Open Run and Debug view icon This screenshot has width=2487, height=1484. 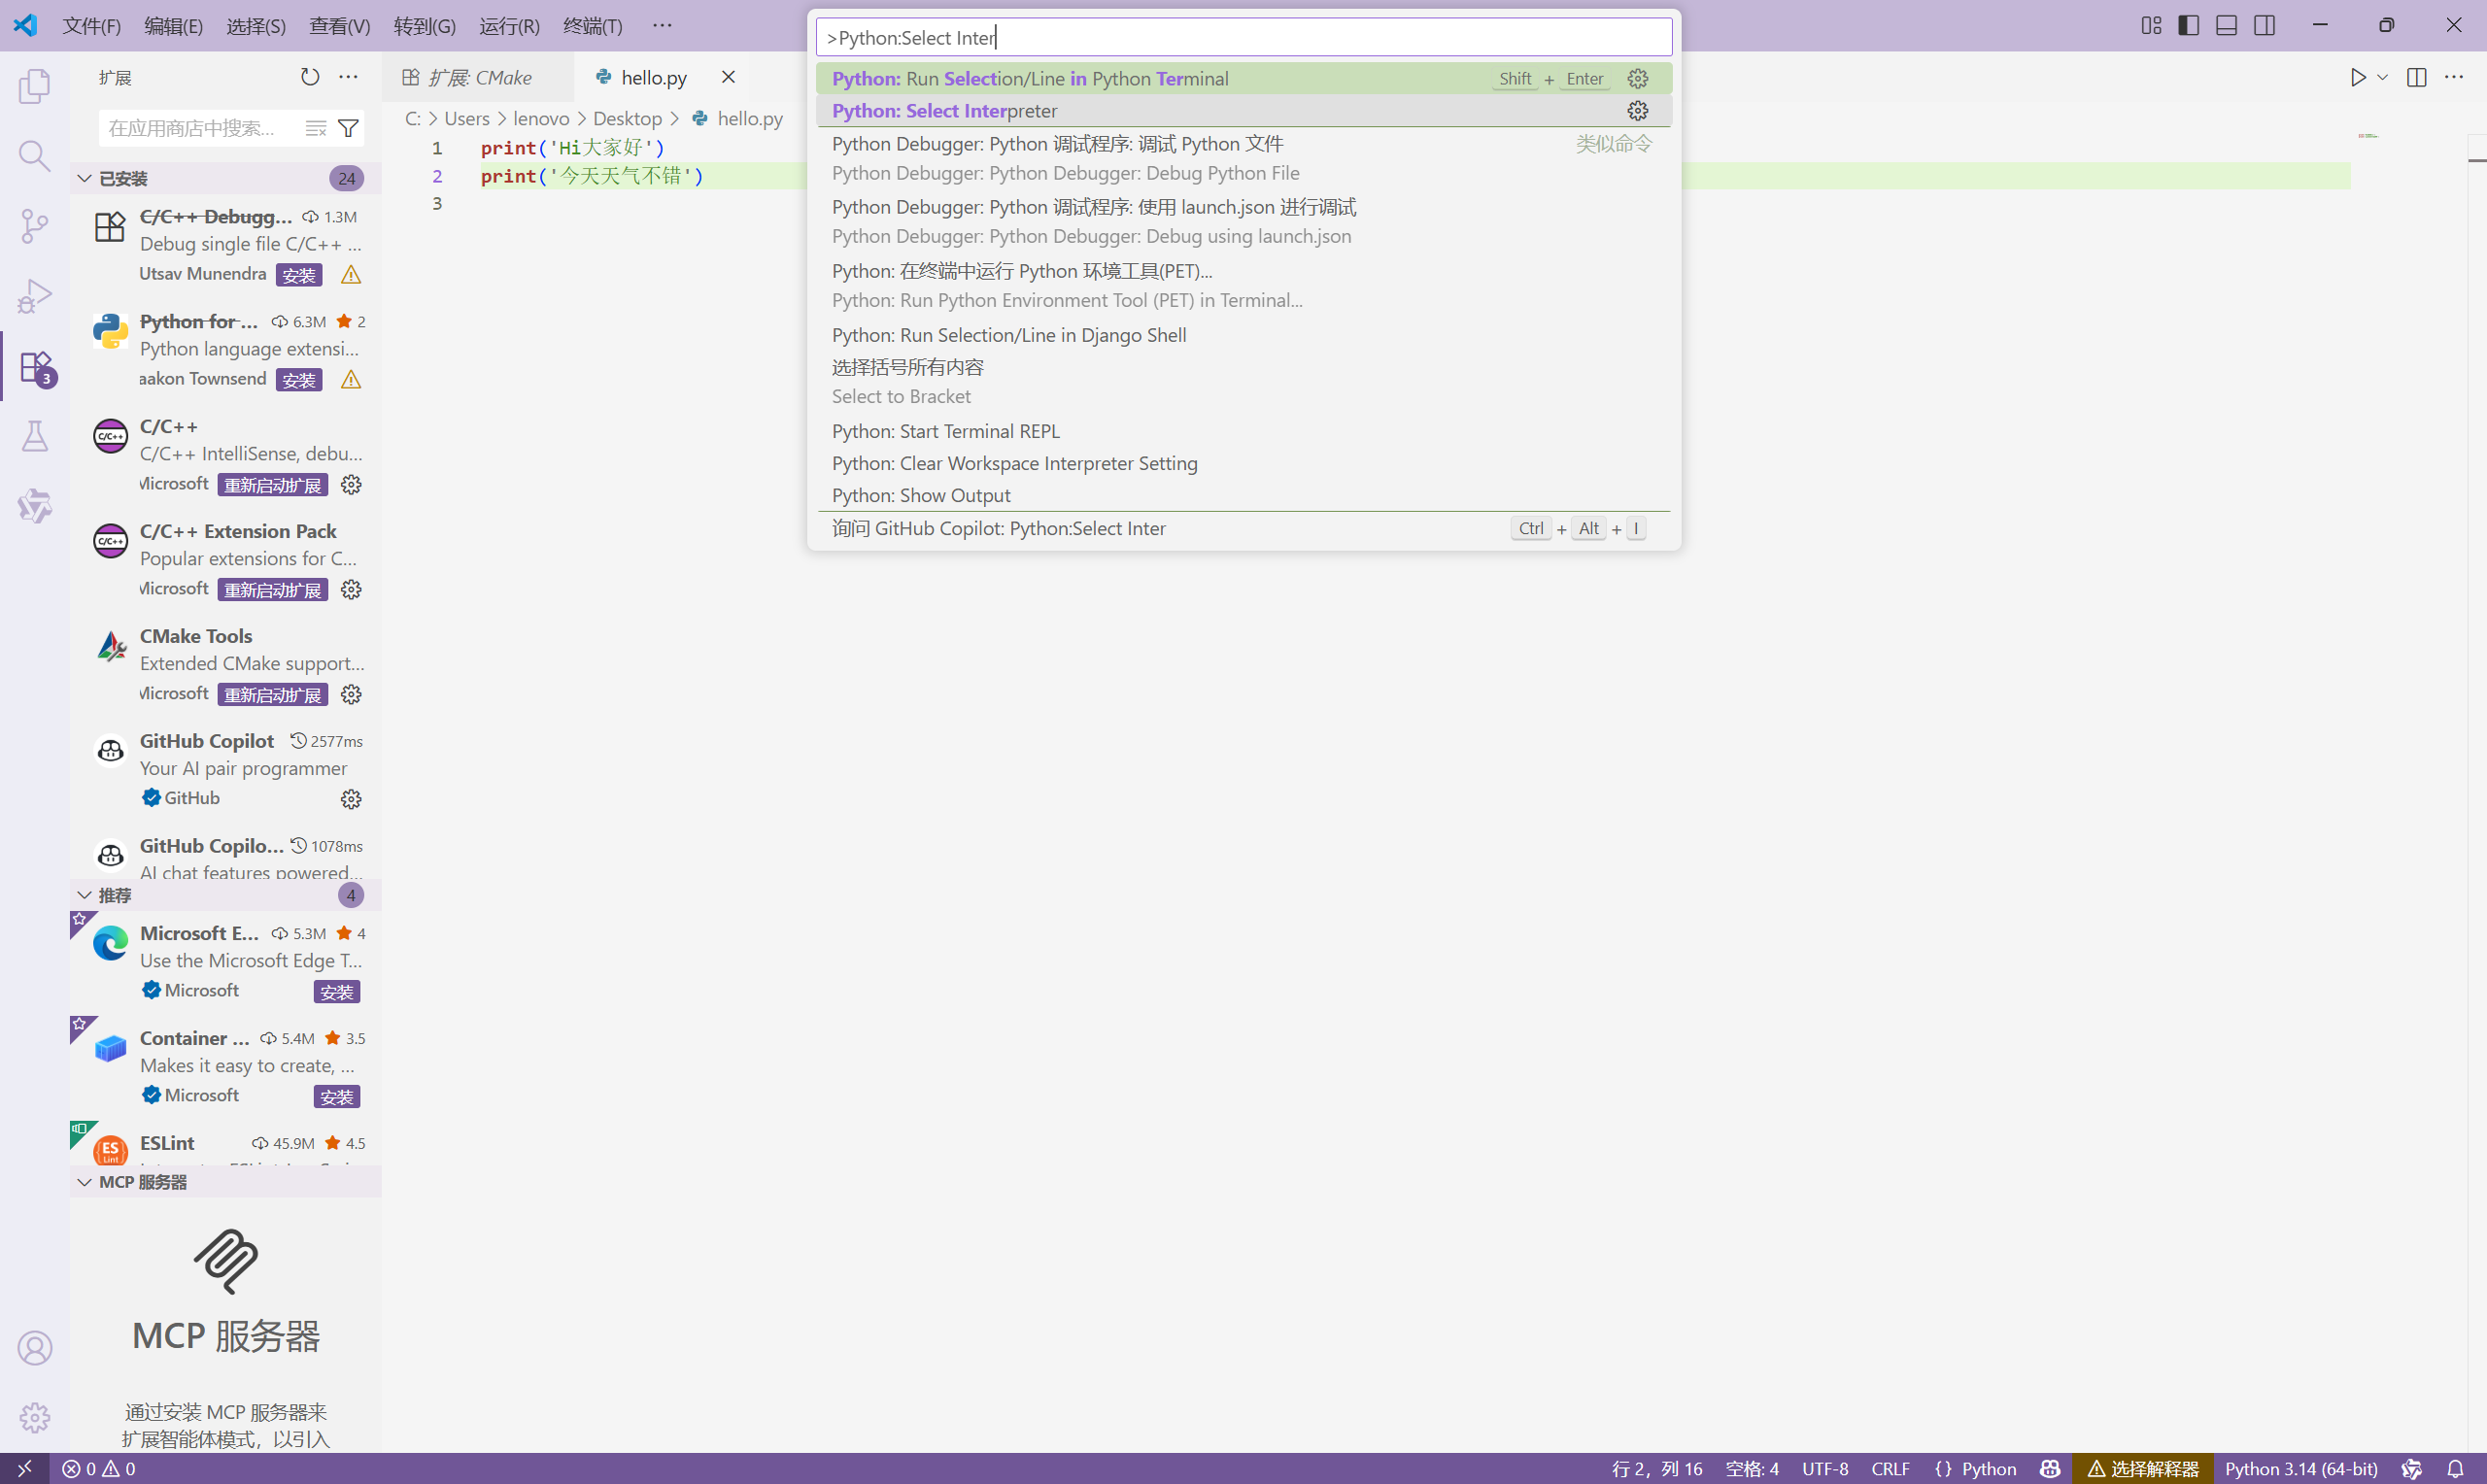tap(35, 296)
